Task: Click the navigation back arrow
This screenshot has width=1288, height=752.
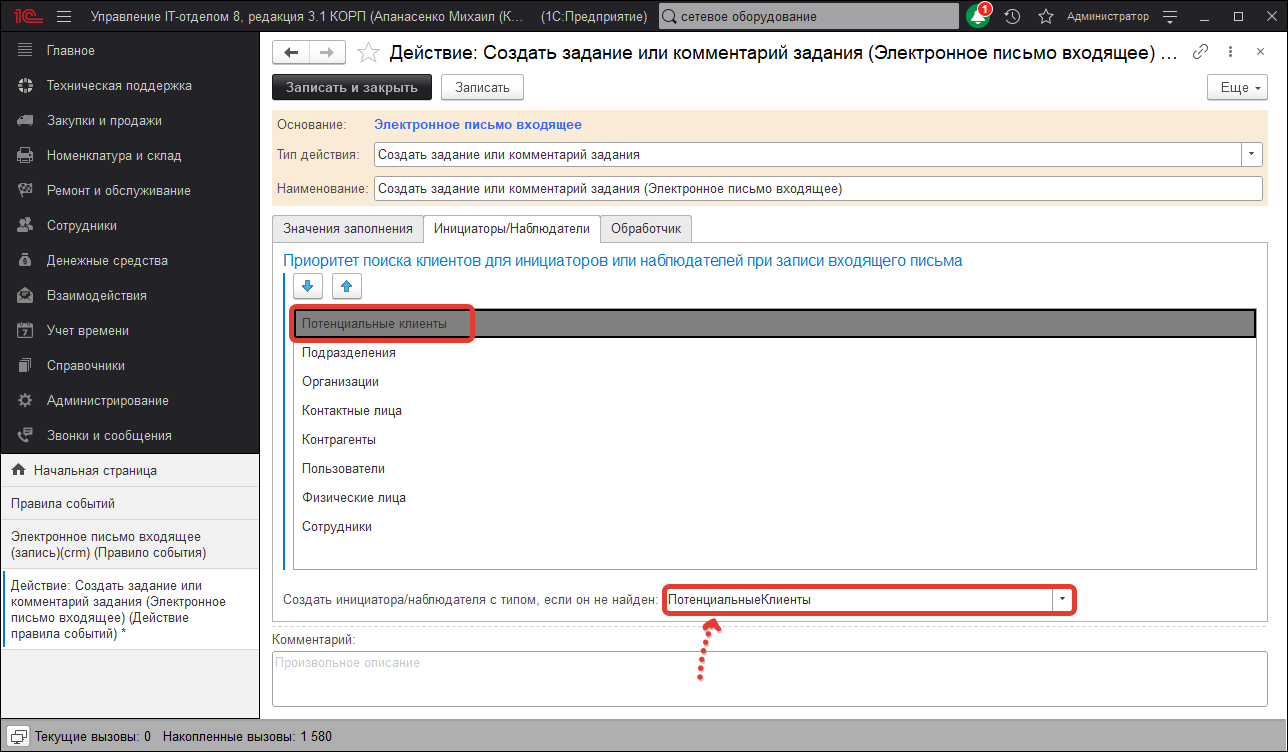Action: pyautogui.click(x=291, y=52)
